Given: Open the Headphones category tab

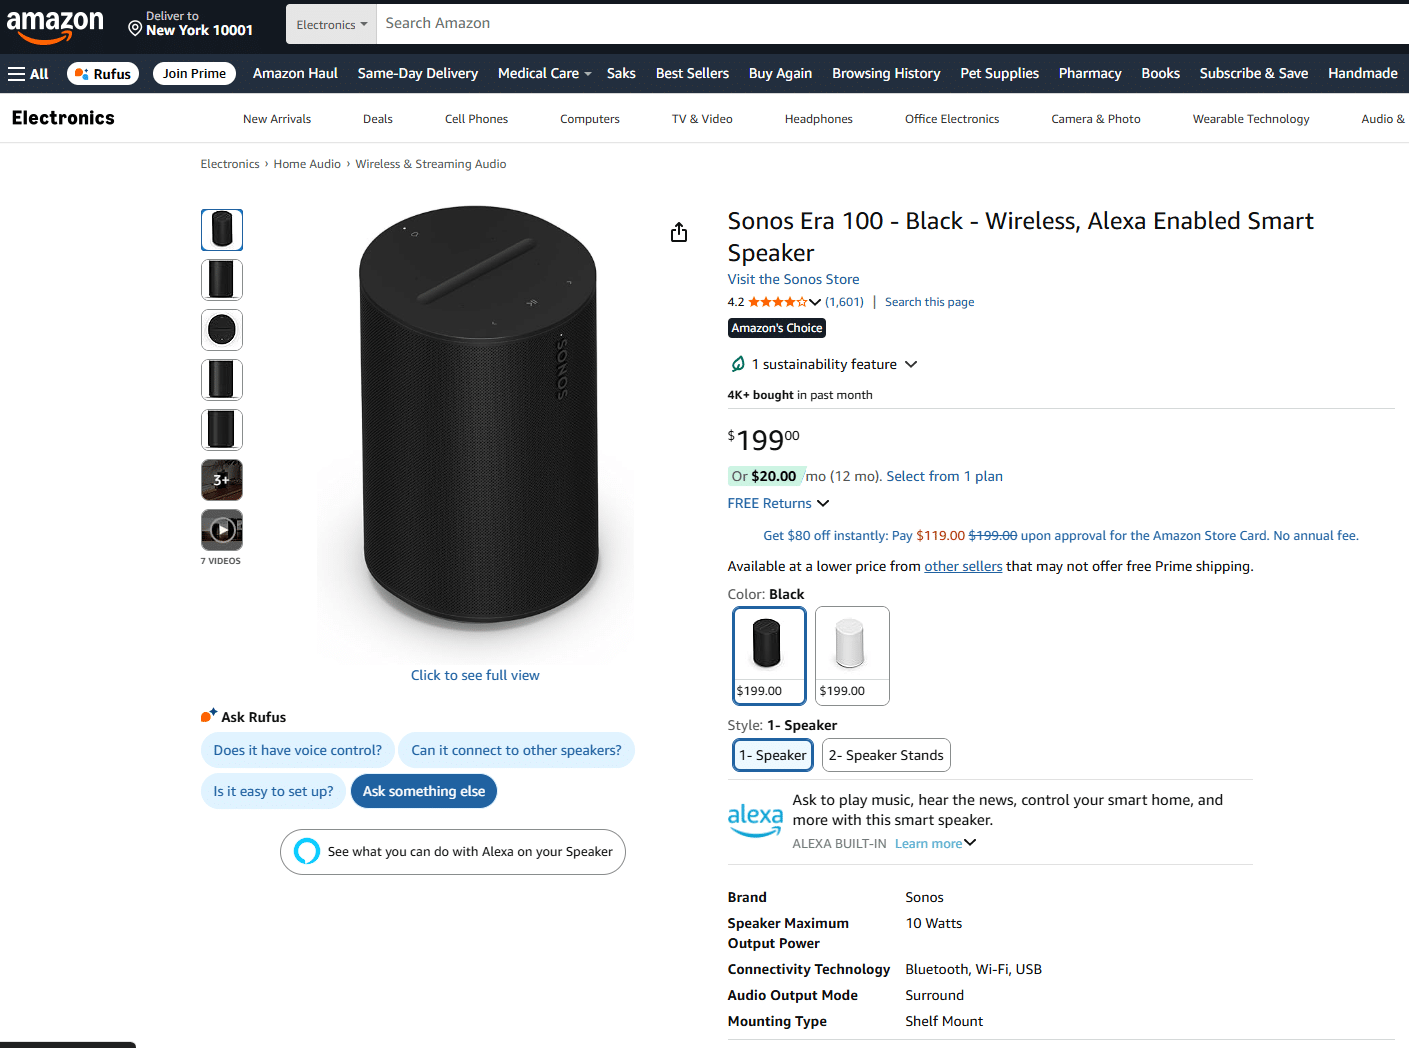Looking at the screenshot, I should click(819, 119).
